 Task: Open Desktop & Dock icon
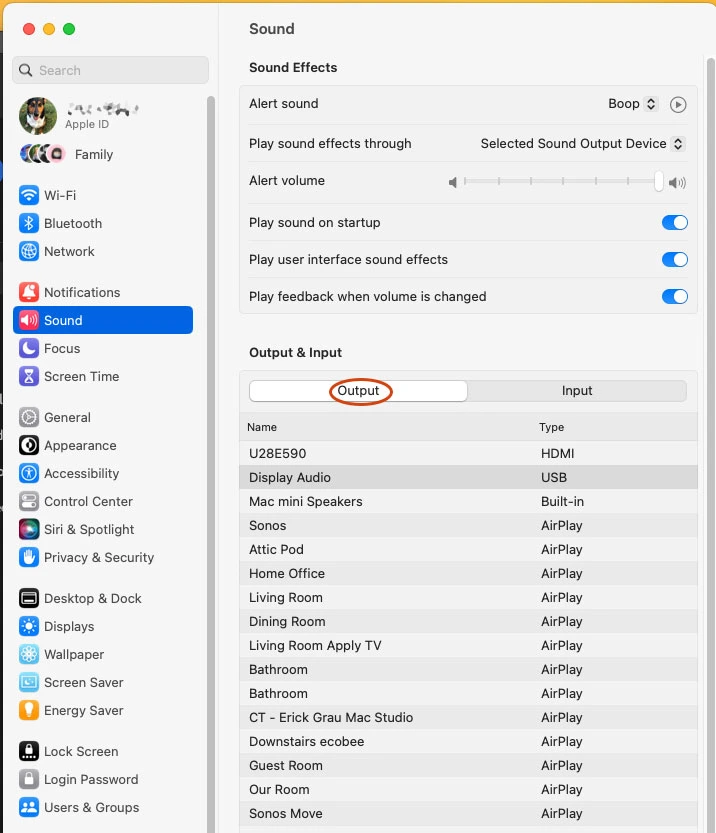29,598
